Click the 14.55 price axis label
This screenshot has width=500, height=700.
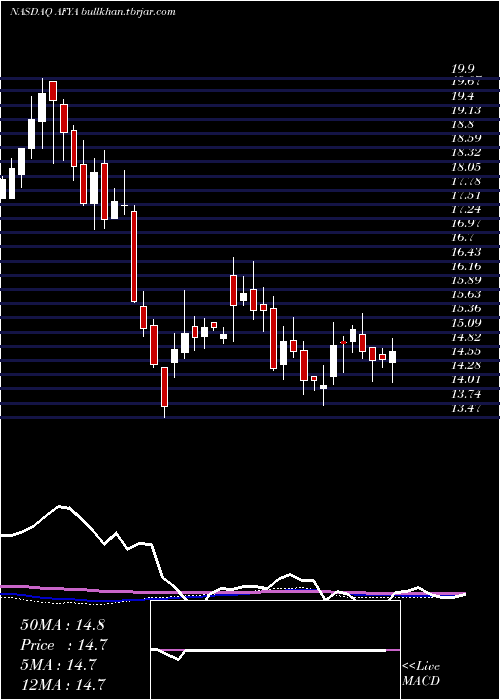466,352
